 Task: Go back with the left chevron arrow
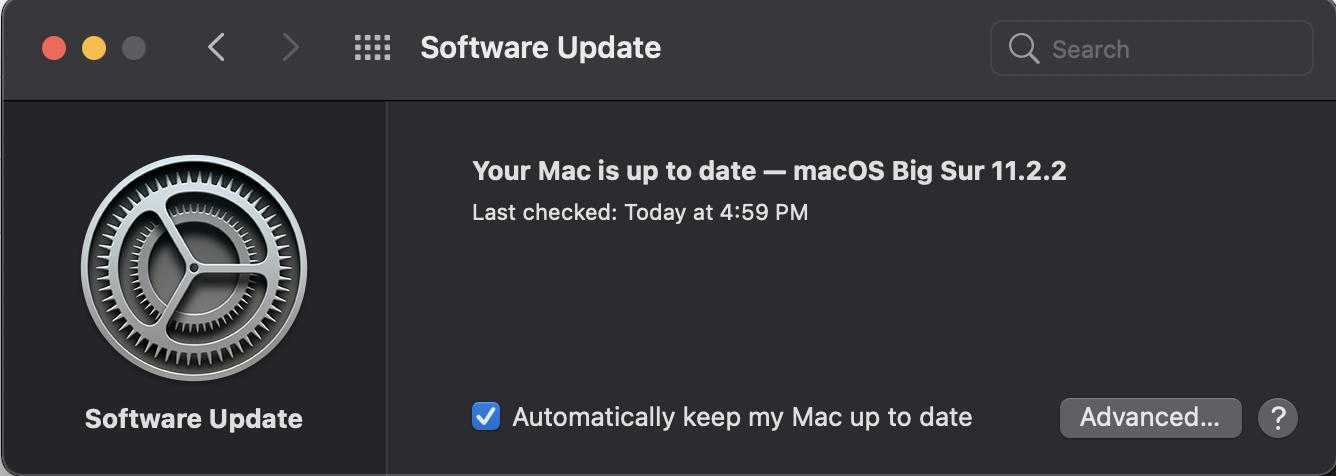pos(216,47)
